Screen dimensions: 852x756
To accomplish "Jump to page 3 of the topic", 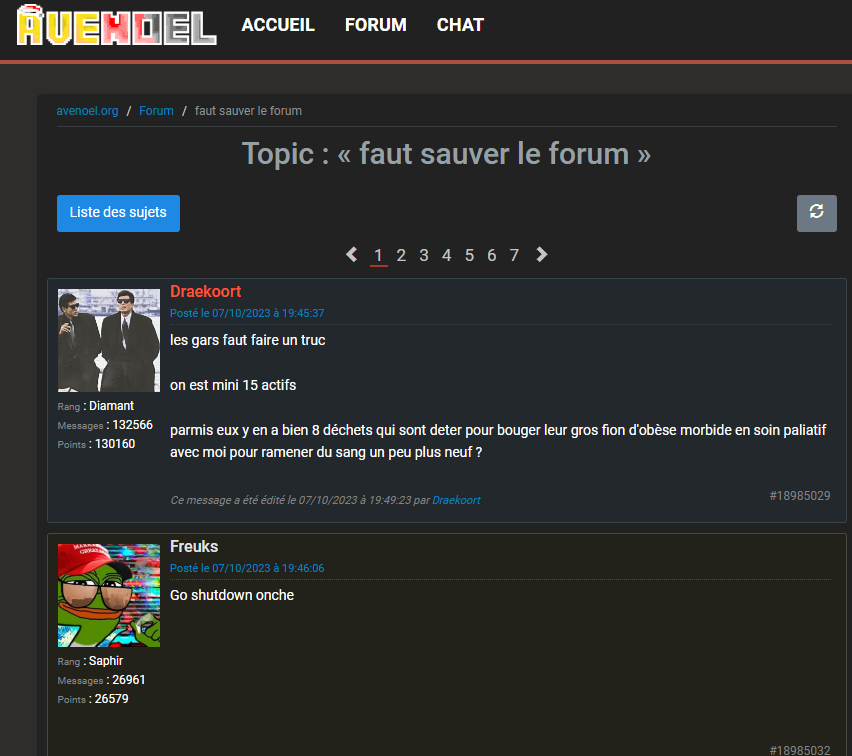I will click(x=424, y=255).
